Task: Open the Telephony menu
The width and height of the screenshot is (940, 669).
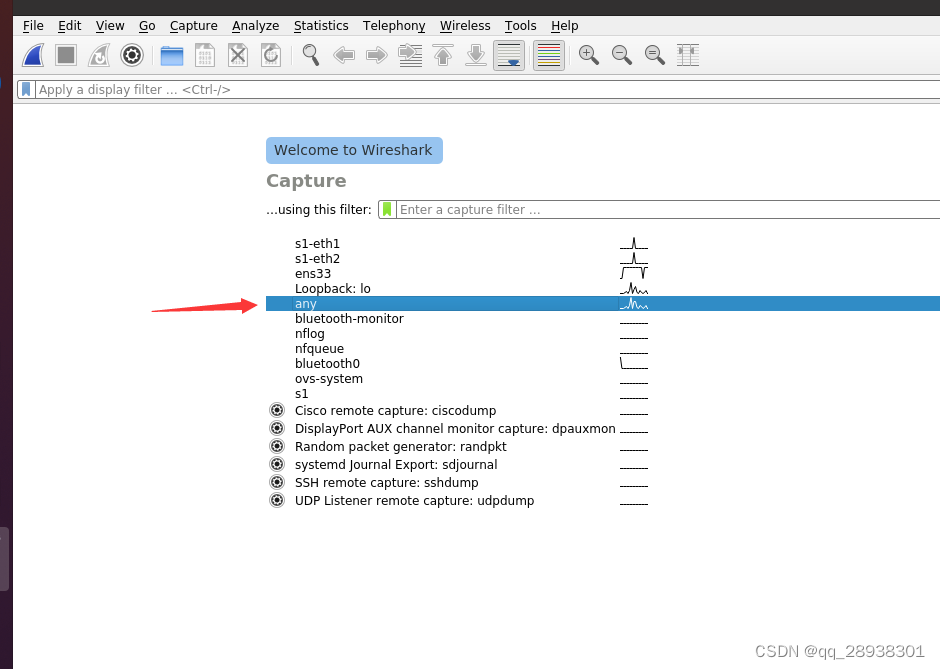Action: [x=394, y=26]
